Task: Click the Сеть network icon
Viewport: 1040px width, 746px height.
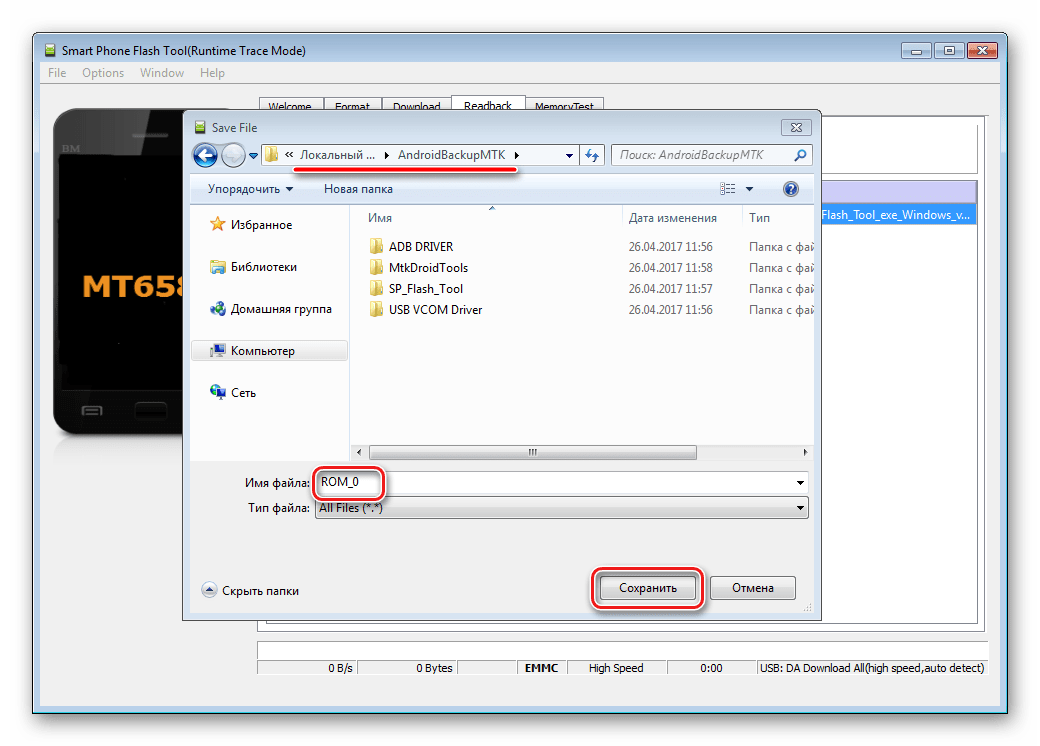Action: (x=217, y=392)
